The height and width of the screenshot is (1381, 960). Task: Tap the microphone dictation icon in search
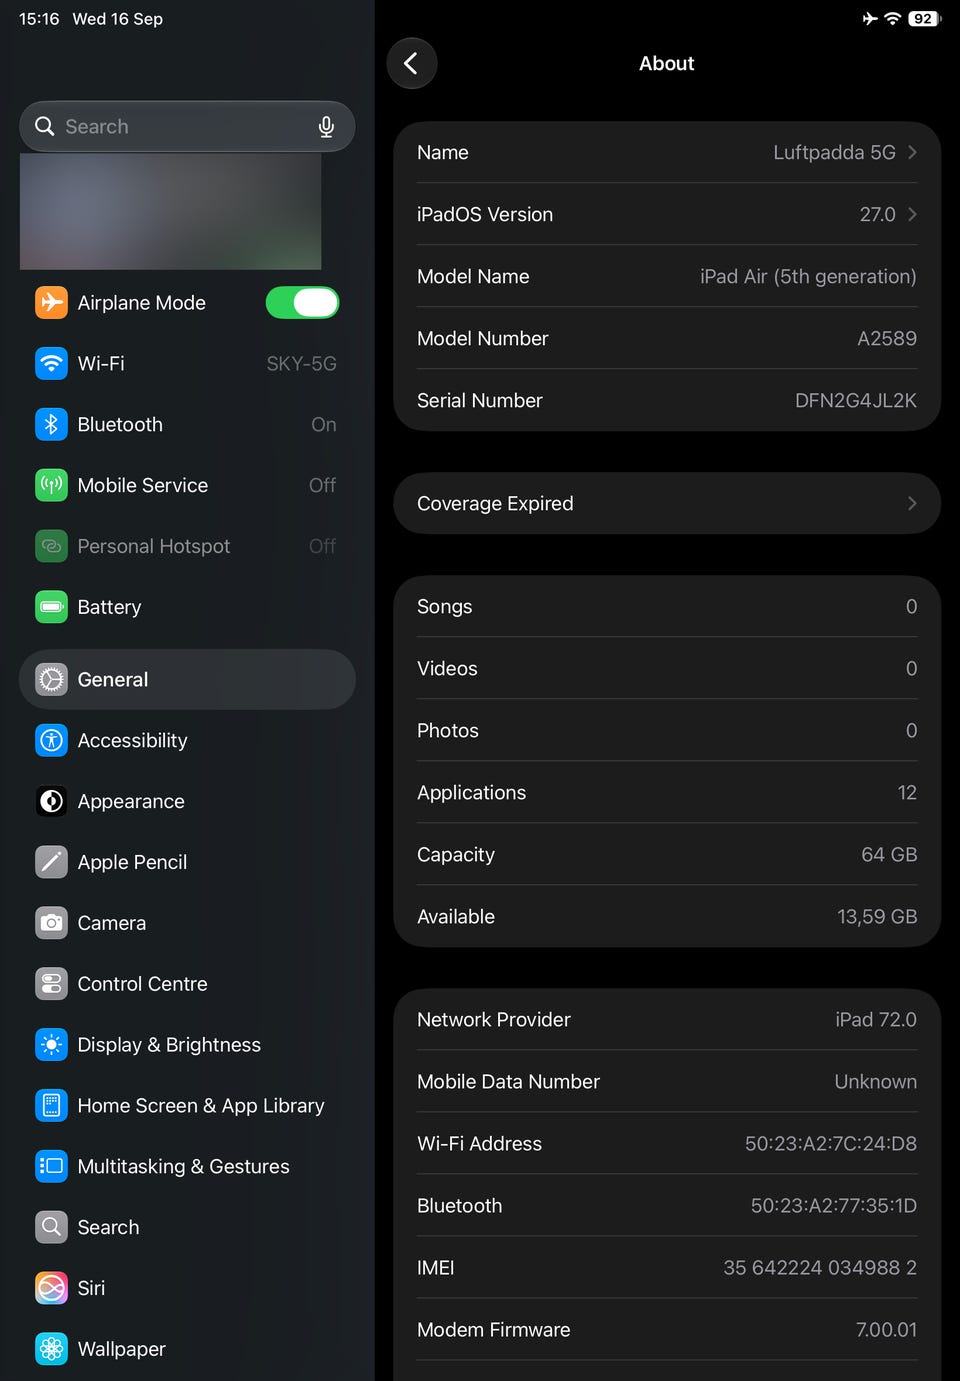pyautogui.click(x=326, y=127)
